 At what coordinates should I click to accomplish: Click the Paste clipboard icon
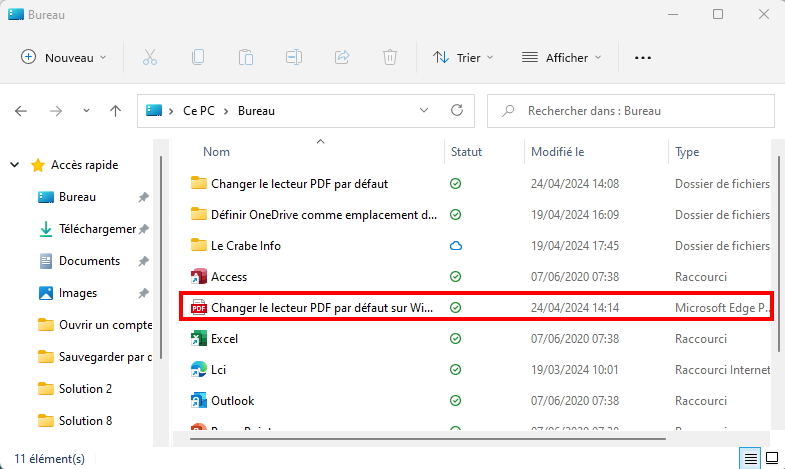tap(246, 58)
